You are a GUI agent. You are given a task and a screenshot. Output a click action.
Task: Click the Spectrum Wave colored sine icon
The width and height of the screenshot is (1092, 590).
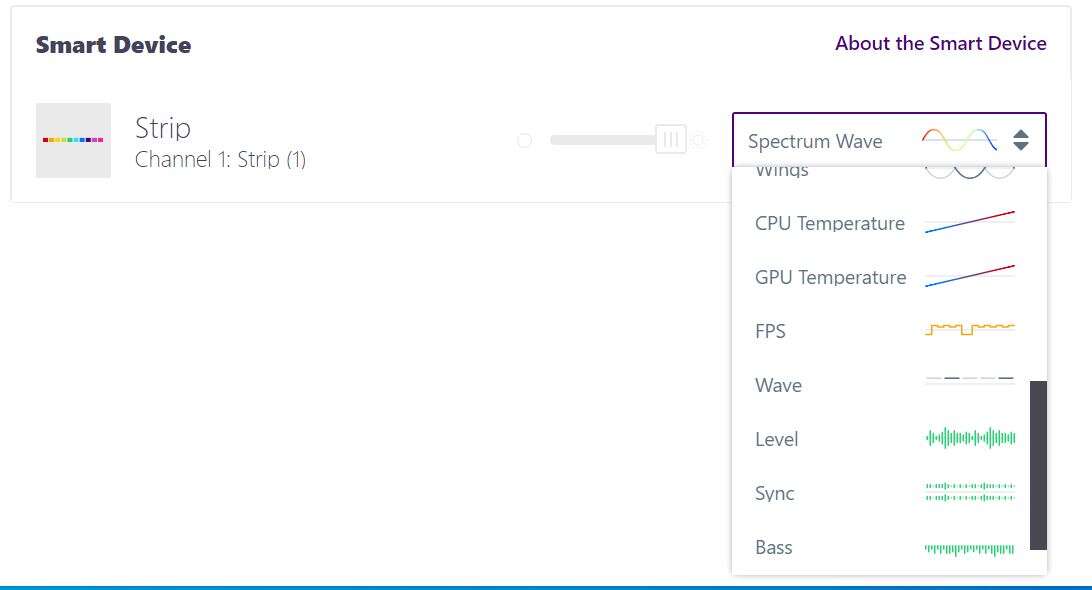959,140
